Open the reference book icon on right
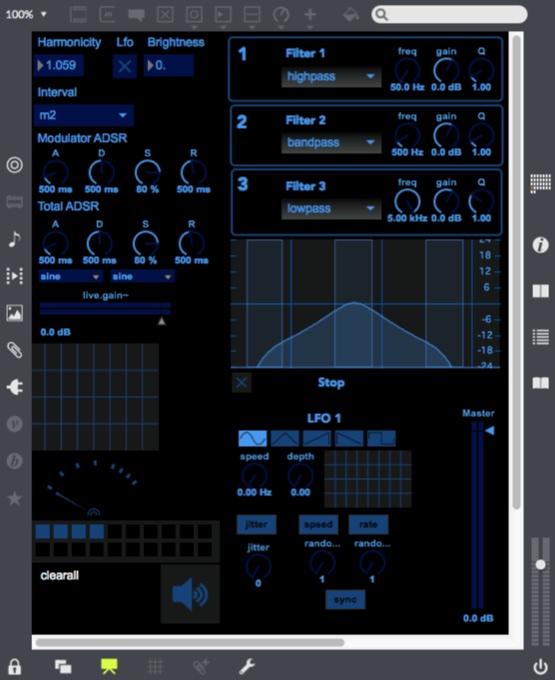 point(540,383)
